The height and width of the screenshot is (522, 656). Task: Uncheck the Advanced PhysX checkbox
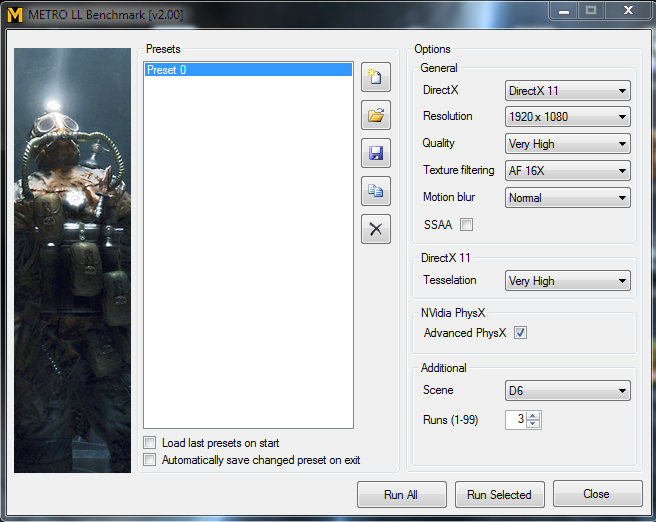click(520, 333)
